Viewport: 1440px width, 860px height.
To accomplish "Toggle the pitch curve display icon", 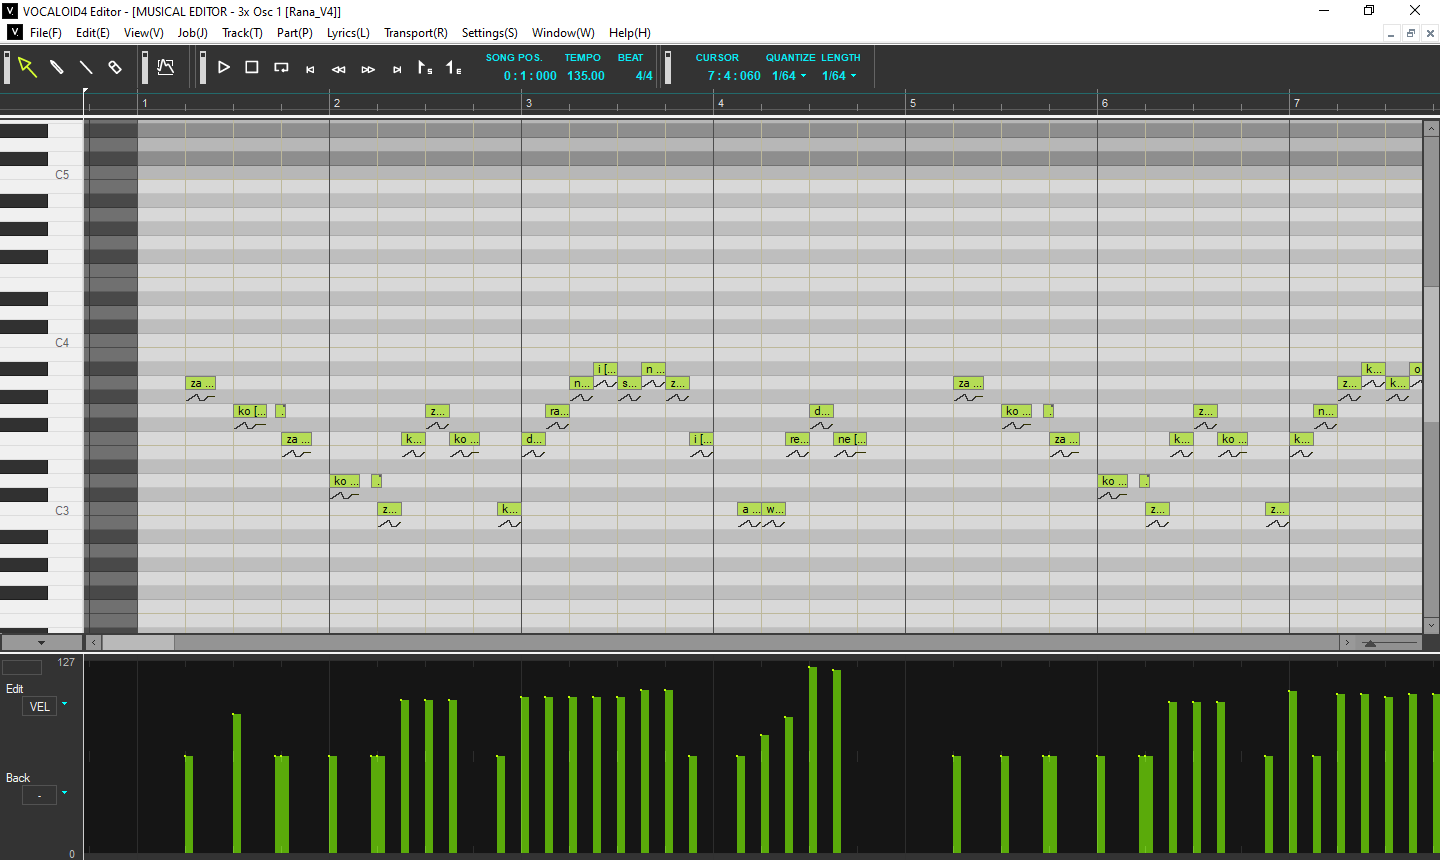I will coord(166,68).
